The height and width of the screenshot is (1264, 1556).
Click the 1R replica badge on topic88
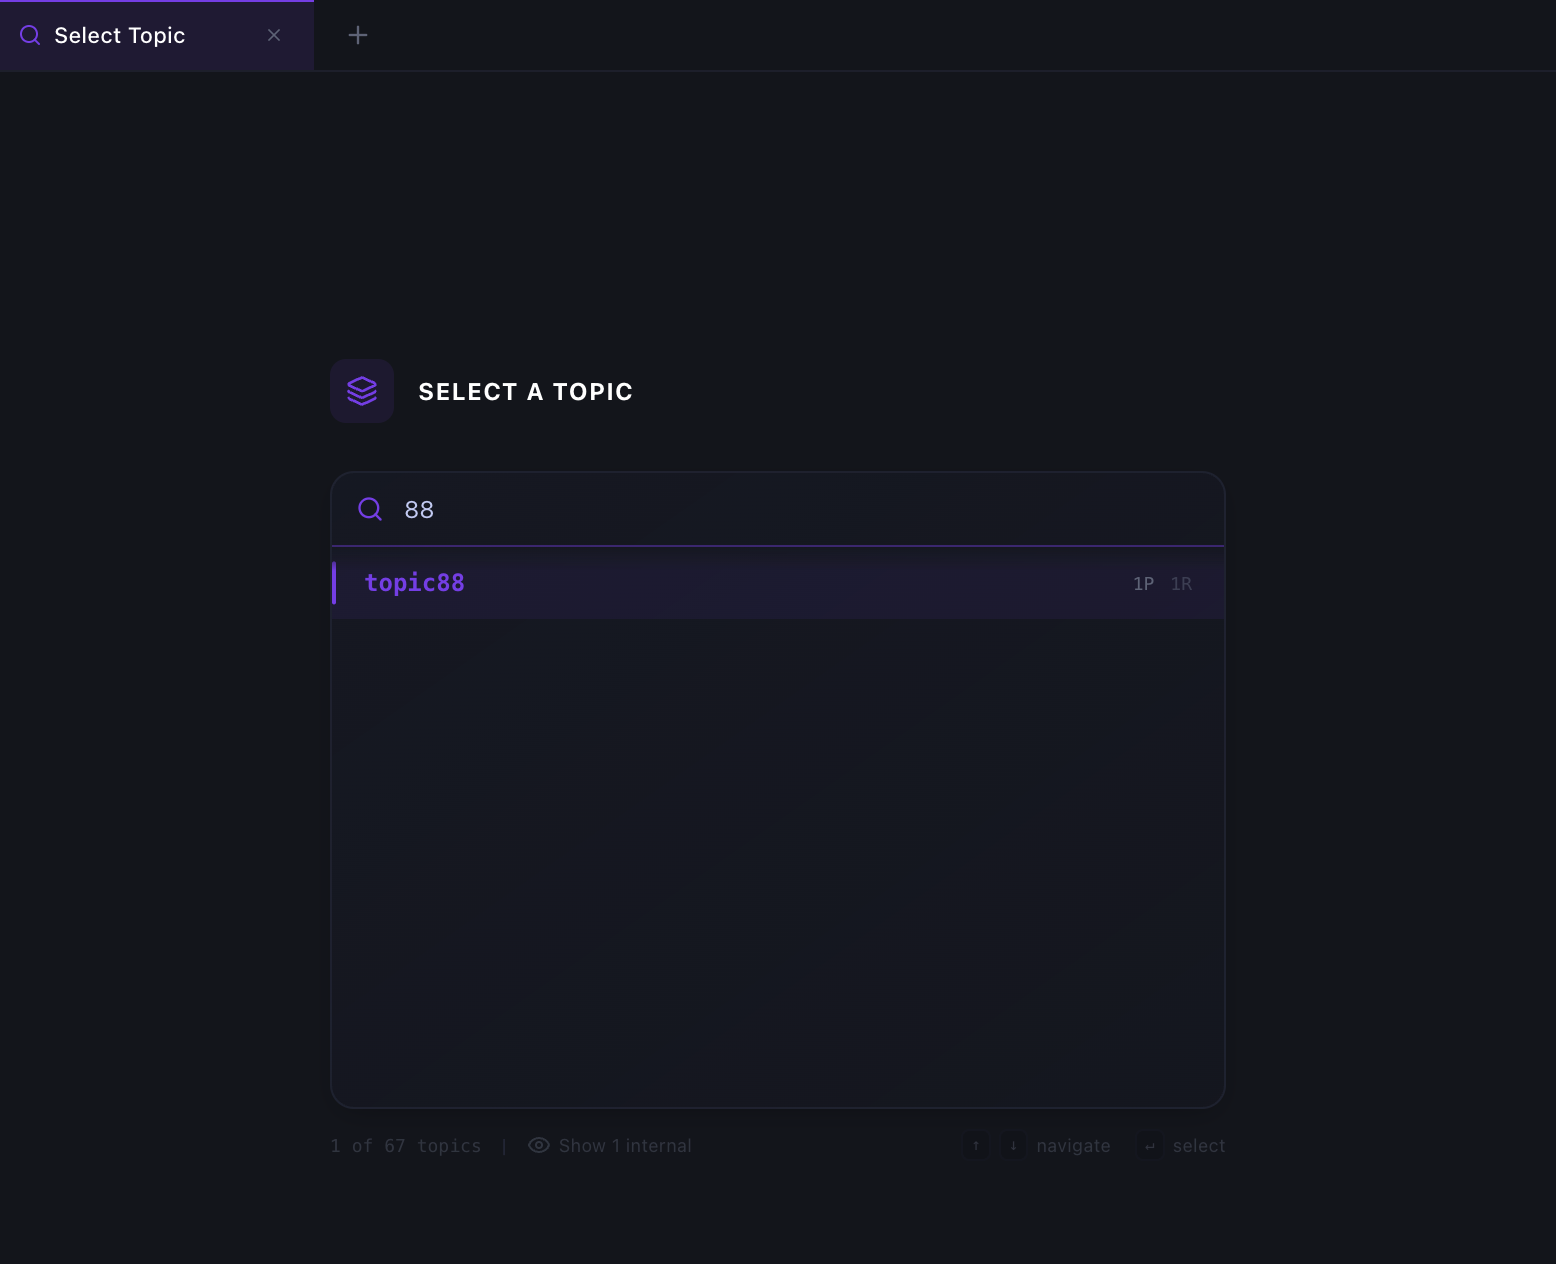(x=1181, y=584)
